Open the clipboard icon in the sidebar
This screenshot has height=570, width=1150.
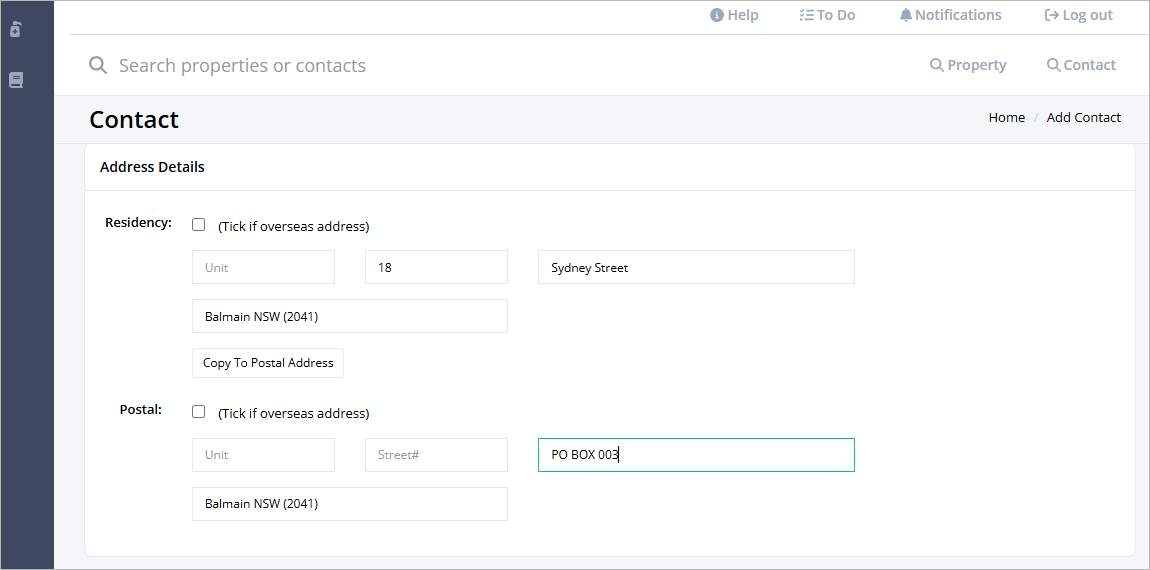point(16,30)
